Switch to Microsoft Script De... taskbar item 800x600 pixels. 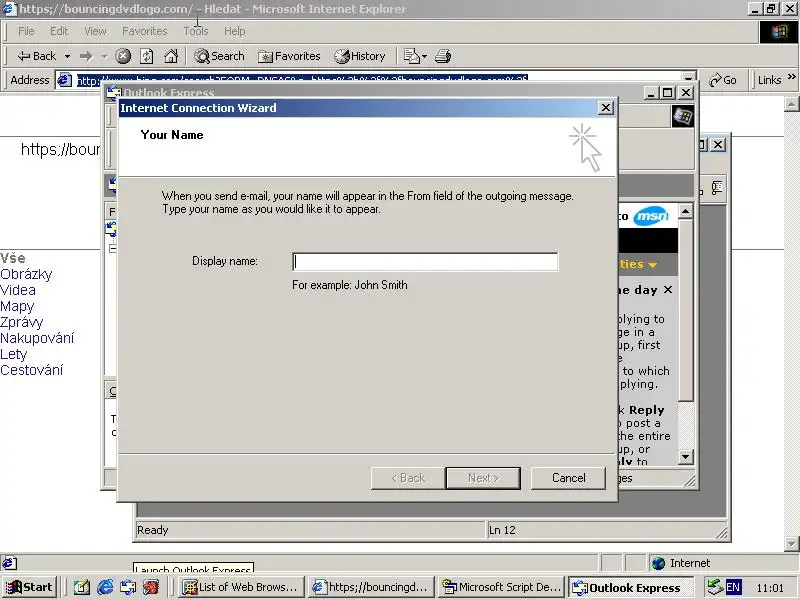(502, 587)
